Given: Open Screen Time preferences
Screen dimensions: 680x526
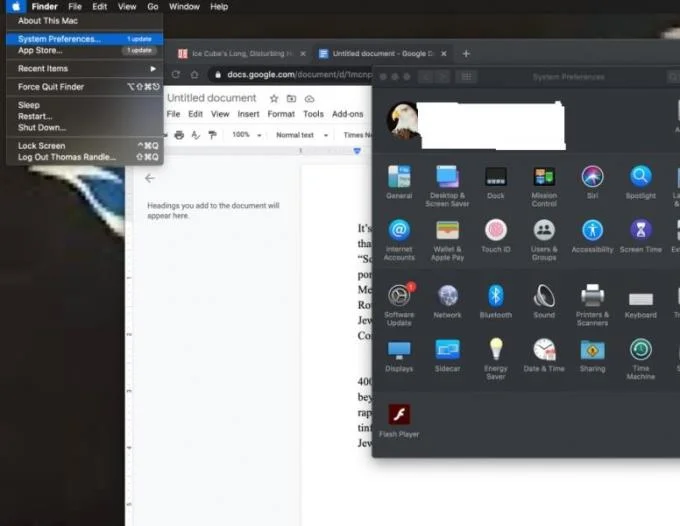Looking at the screenshot, I should (x=641, y=236).
